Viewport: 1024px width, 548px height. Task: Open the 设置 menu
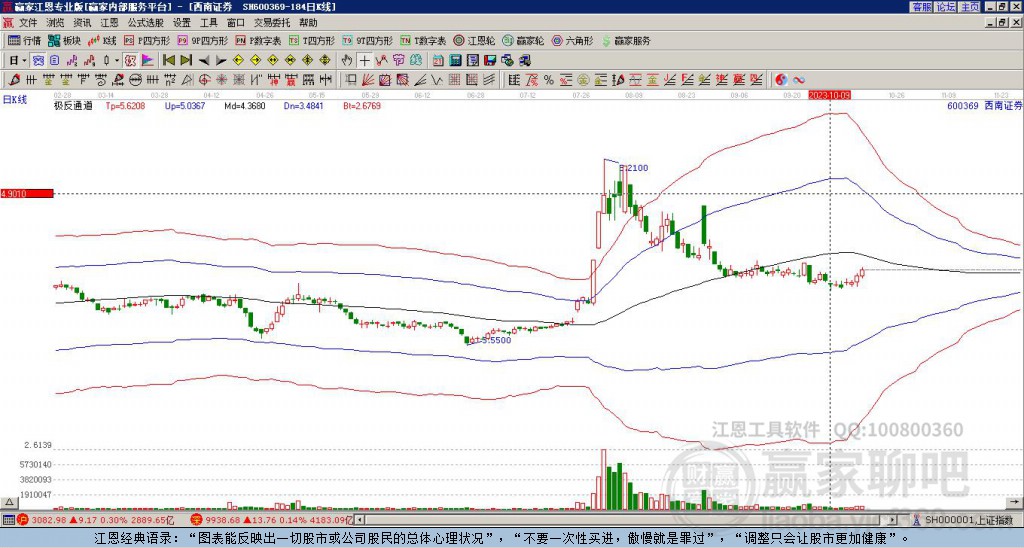click(x=182, y=23)
